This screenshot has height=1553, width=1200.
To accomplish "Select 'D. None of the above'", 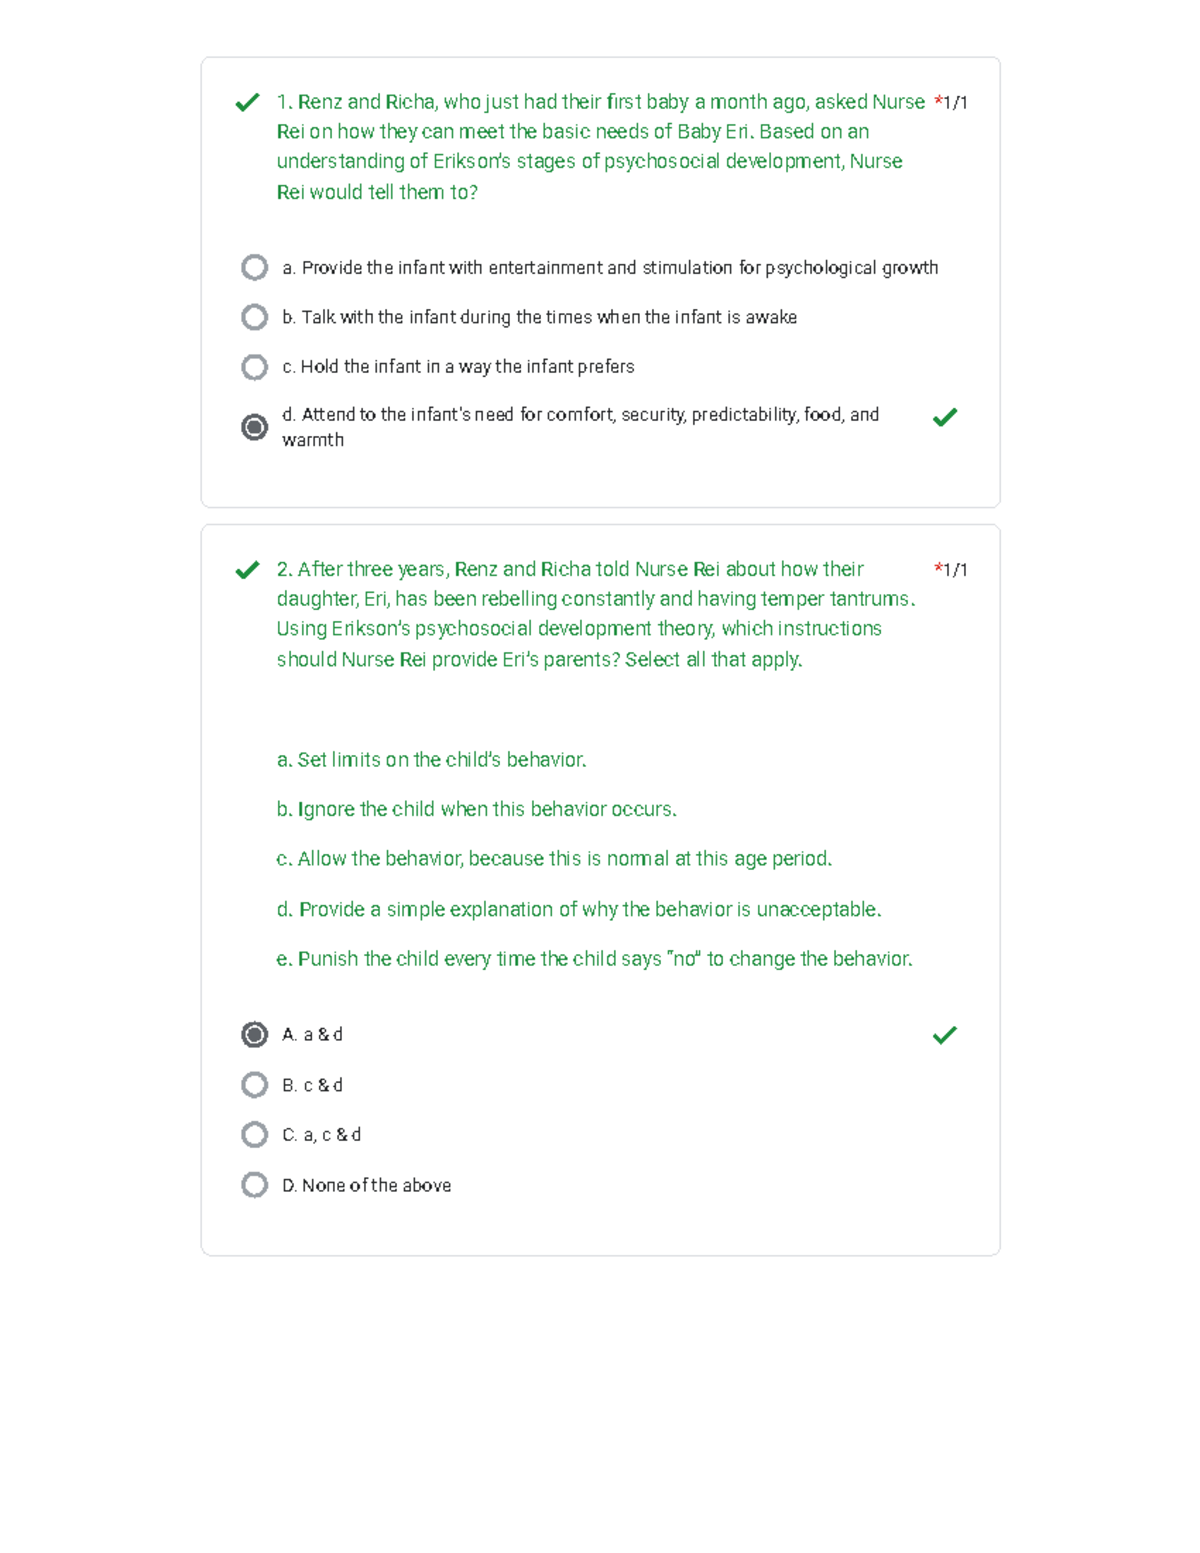I will pyautogui.click(x=255, y=1185).
